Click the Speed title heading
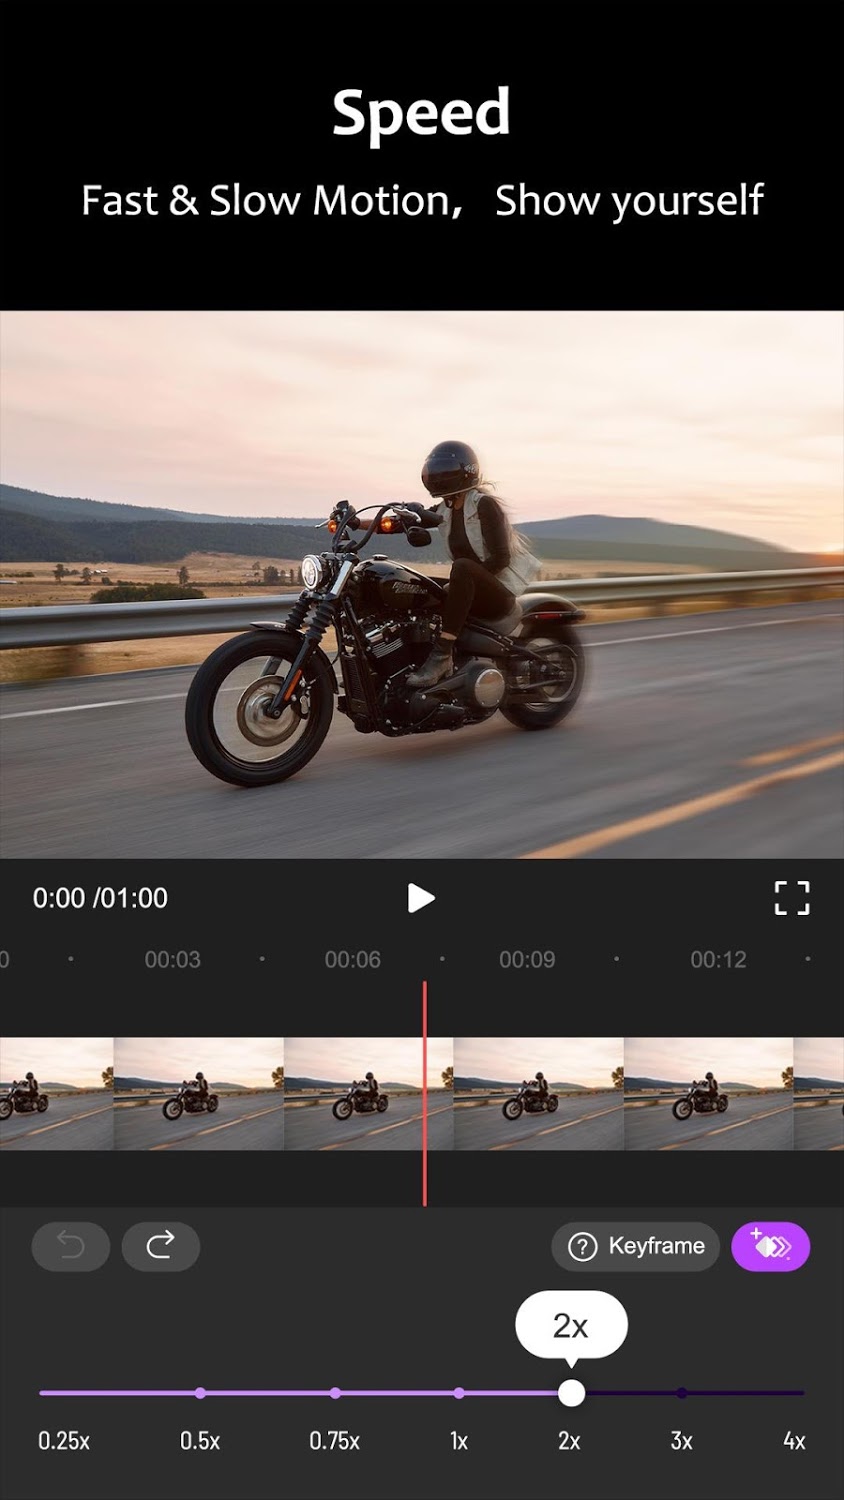844x1500 pixels. point(421,113)
